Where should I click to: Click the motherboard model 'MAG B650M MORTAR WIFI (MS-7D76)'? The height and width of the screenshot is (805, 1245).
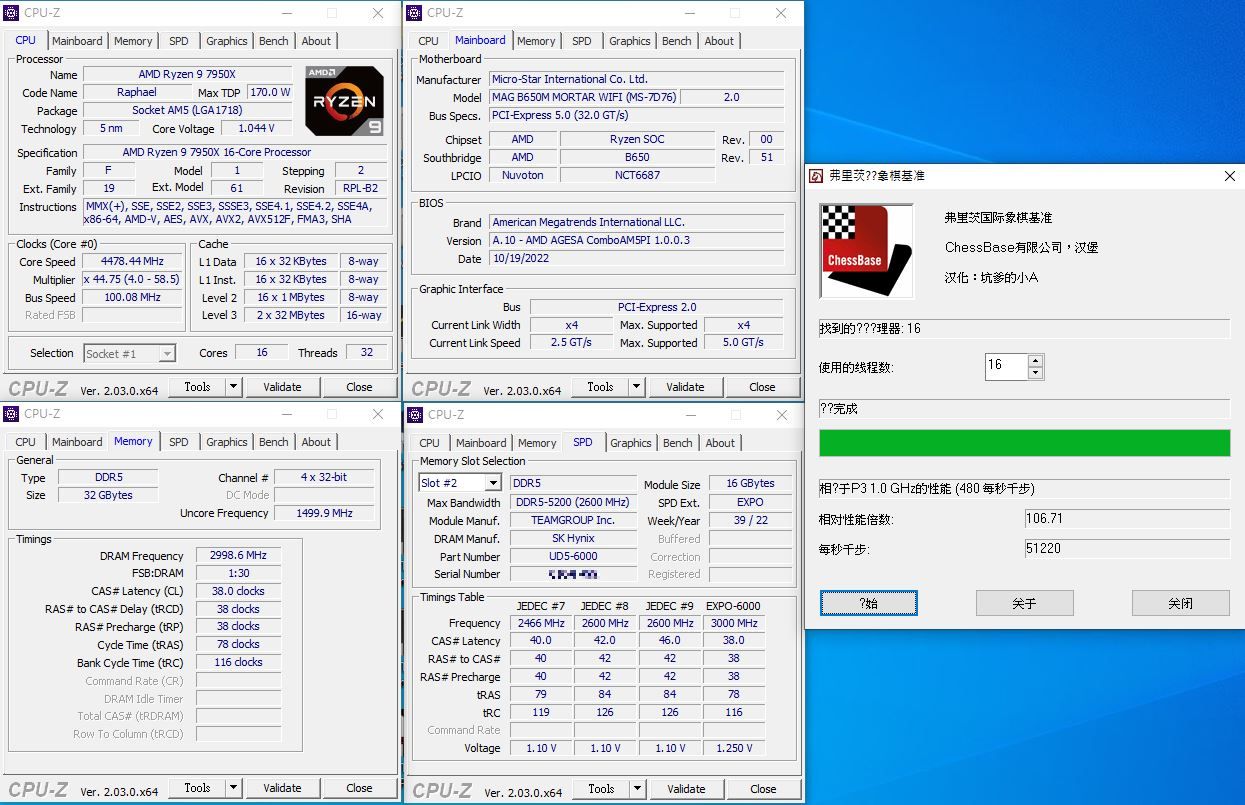[584, 97]
